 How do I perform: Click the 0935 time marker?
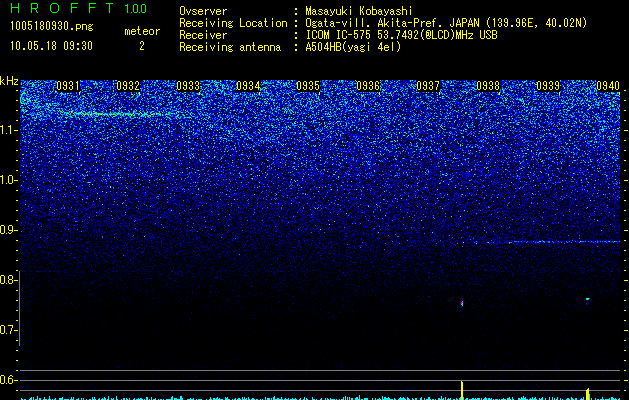pyautogui.click(x=308, y=86)
